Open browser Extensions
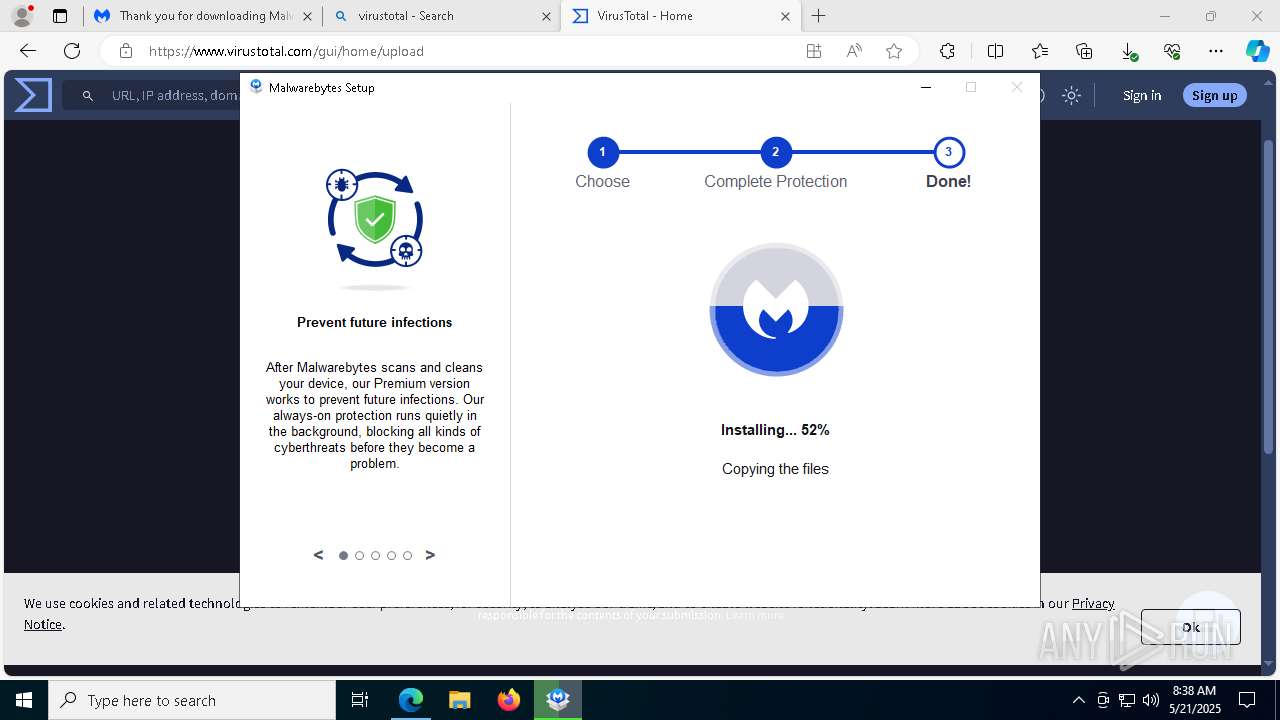 tap(947, 51)
